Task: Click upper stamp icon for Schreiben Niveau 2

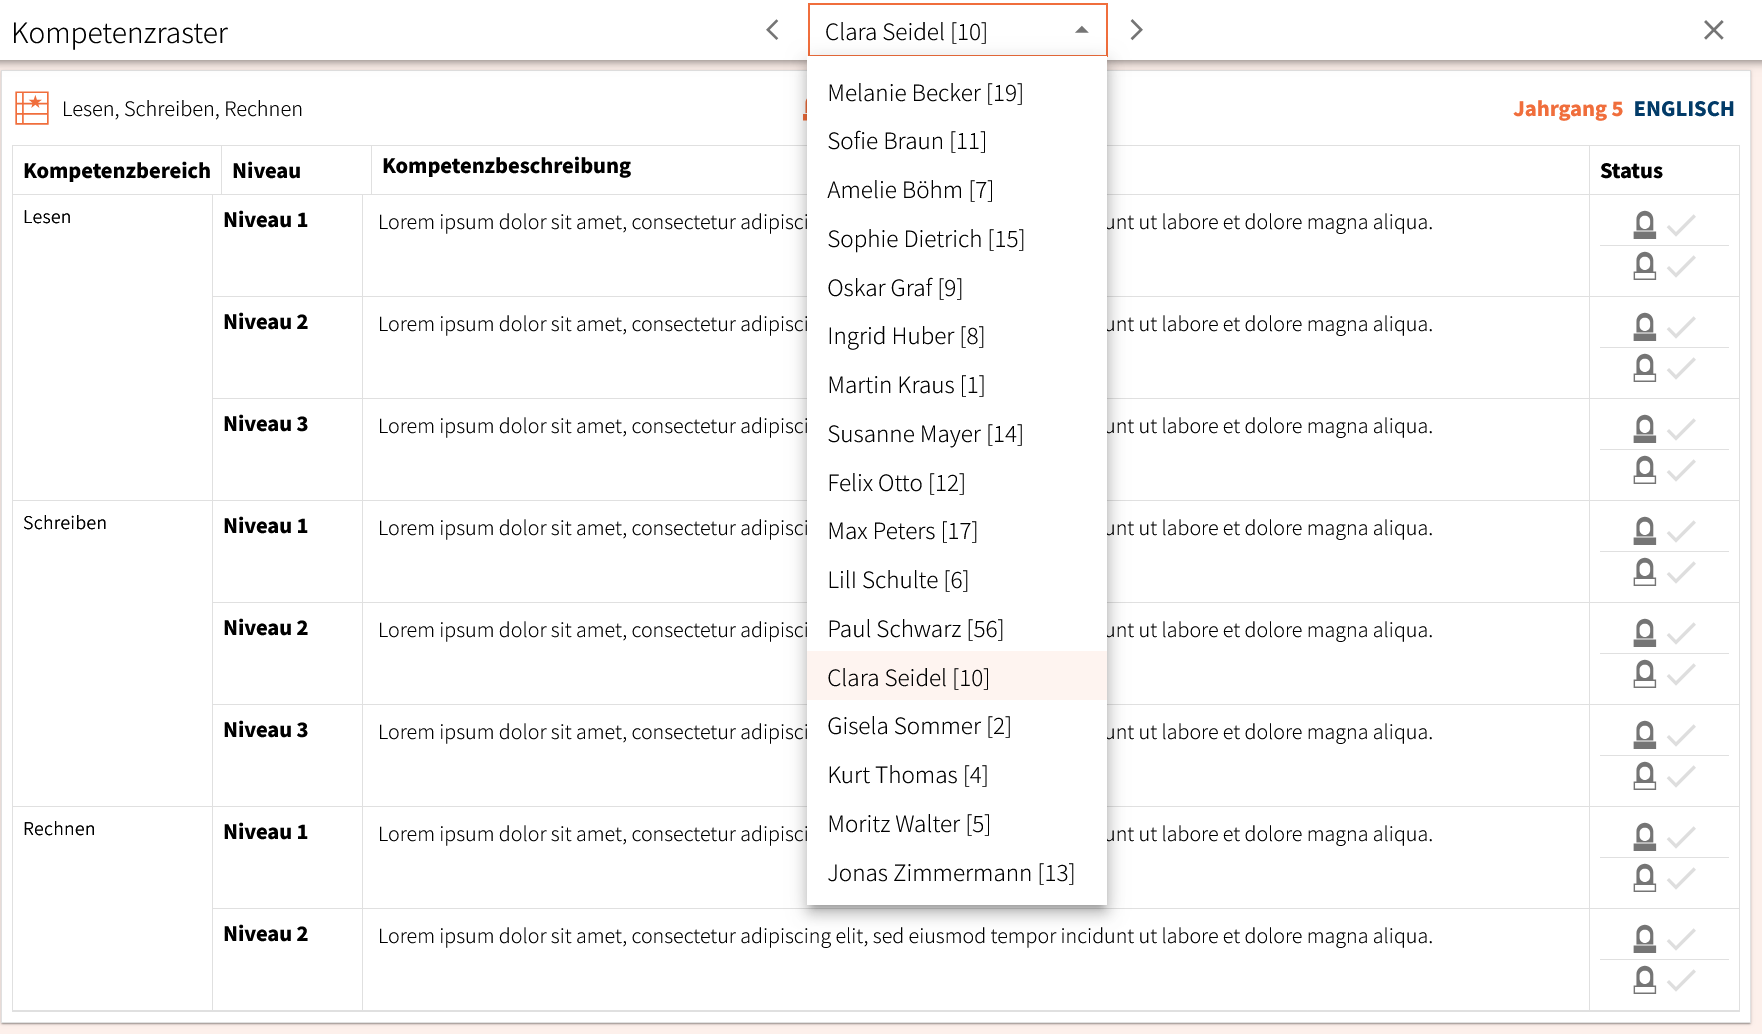Action: (x=1644, y=632)
